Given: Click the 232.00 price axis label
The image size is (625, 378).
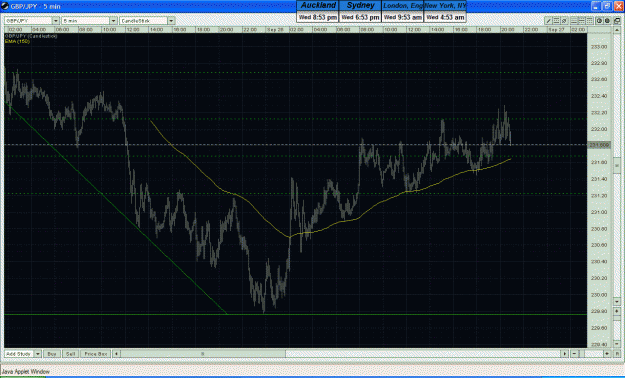Looking at the screenshot, I should click(599, 129).
